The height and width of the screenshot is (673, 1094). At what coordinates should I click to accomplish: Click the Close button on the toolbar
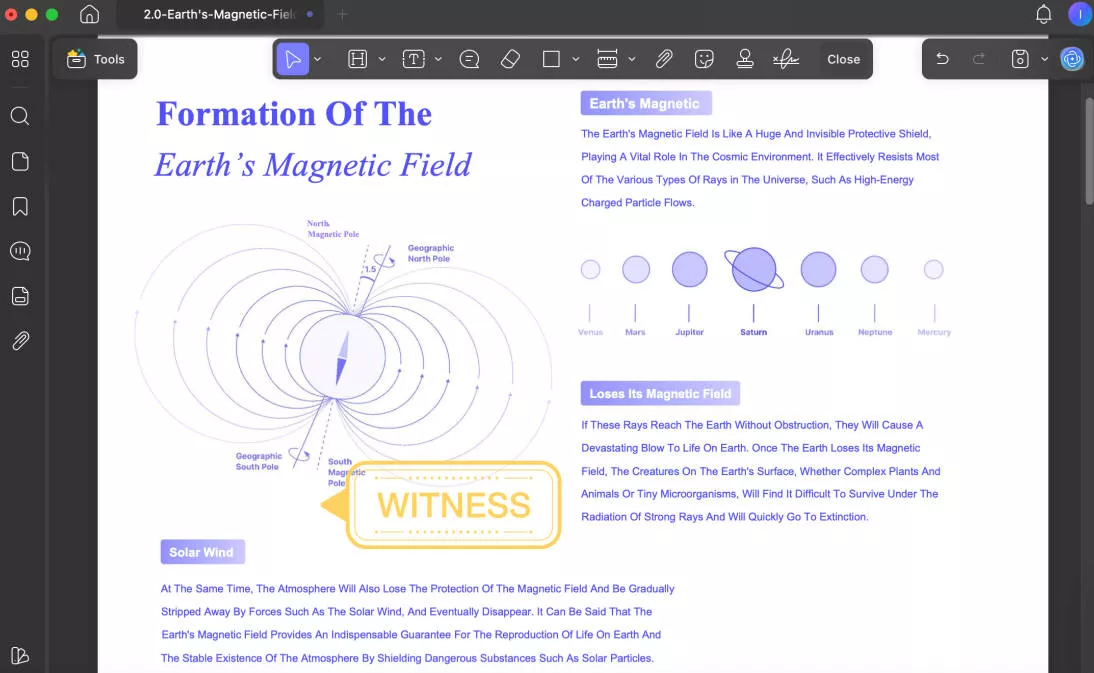pos(843,59)
